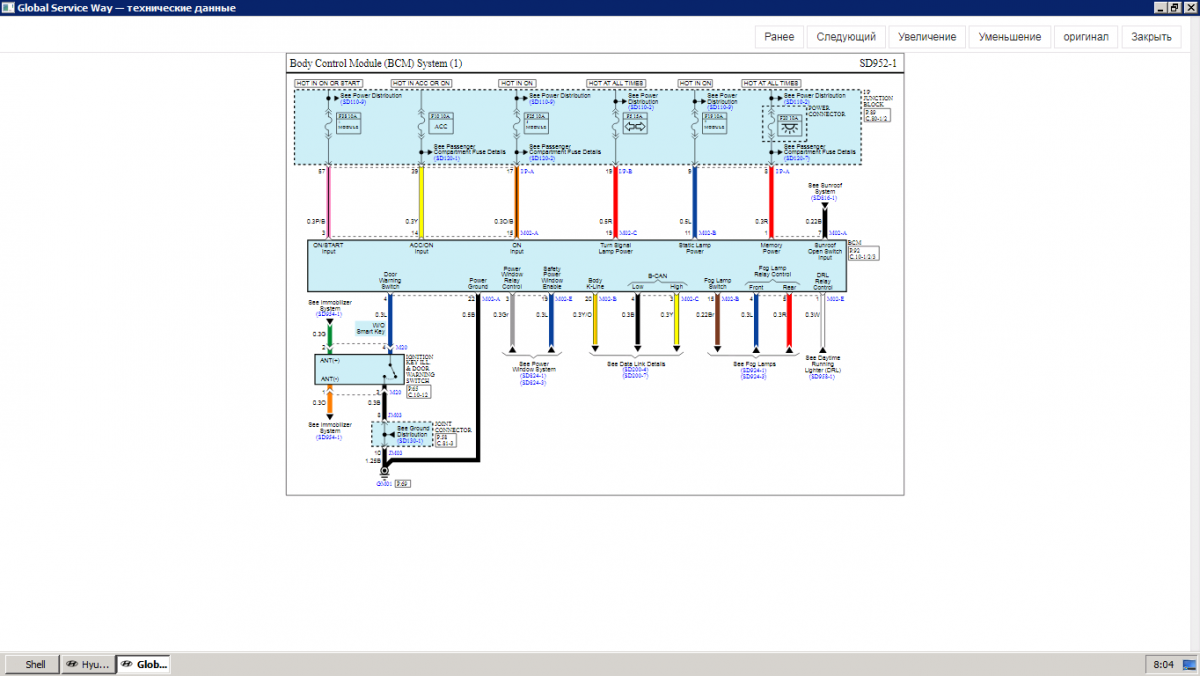Viewport: 1200px width, 676px height.
Task: Open fog lamps link SD924-3
Action: click(x=754, y=377)
